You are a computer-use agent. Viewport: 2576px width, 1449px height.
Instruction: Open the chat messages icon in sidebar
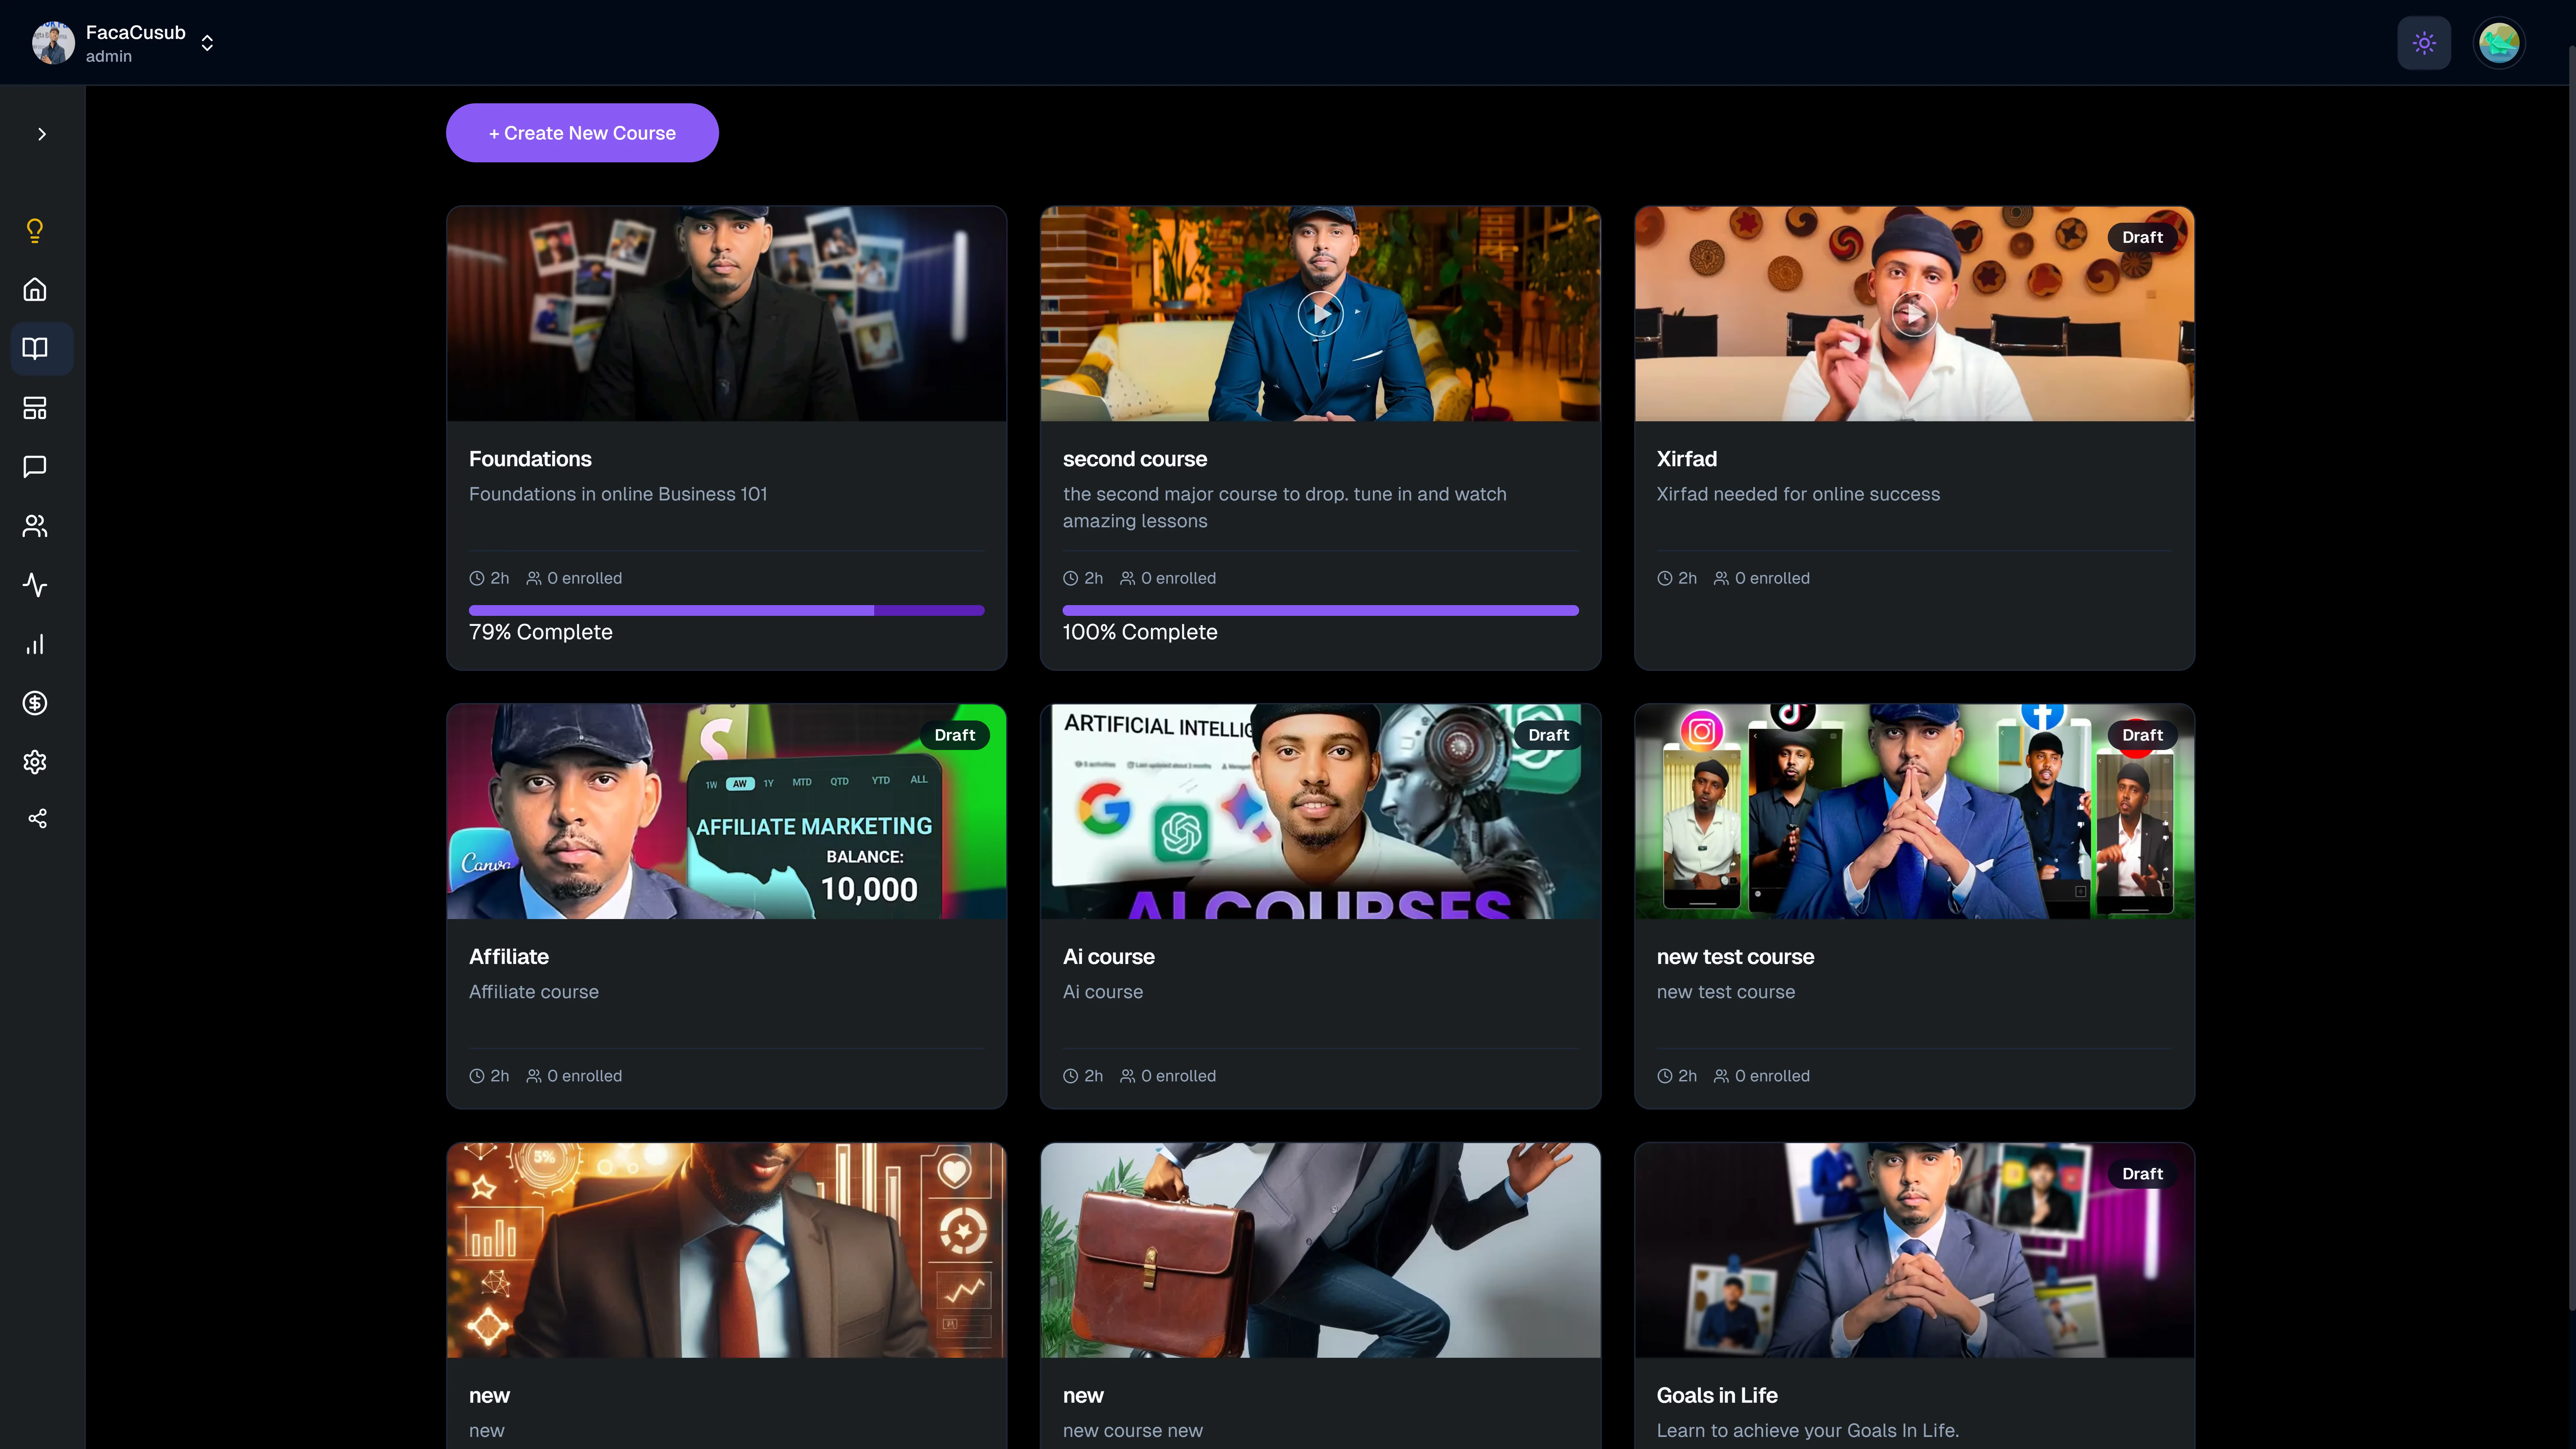point(35,467)
